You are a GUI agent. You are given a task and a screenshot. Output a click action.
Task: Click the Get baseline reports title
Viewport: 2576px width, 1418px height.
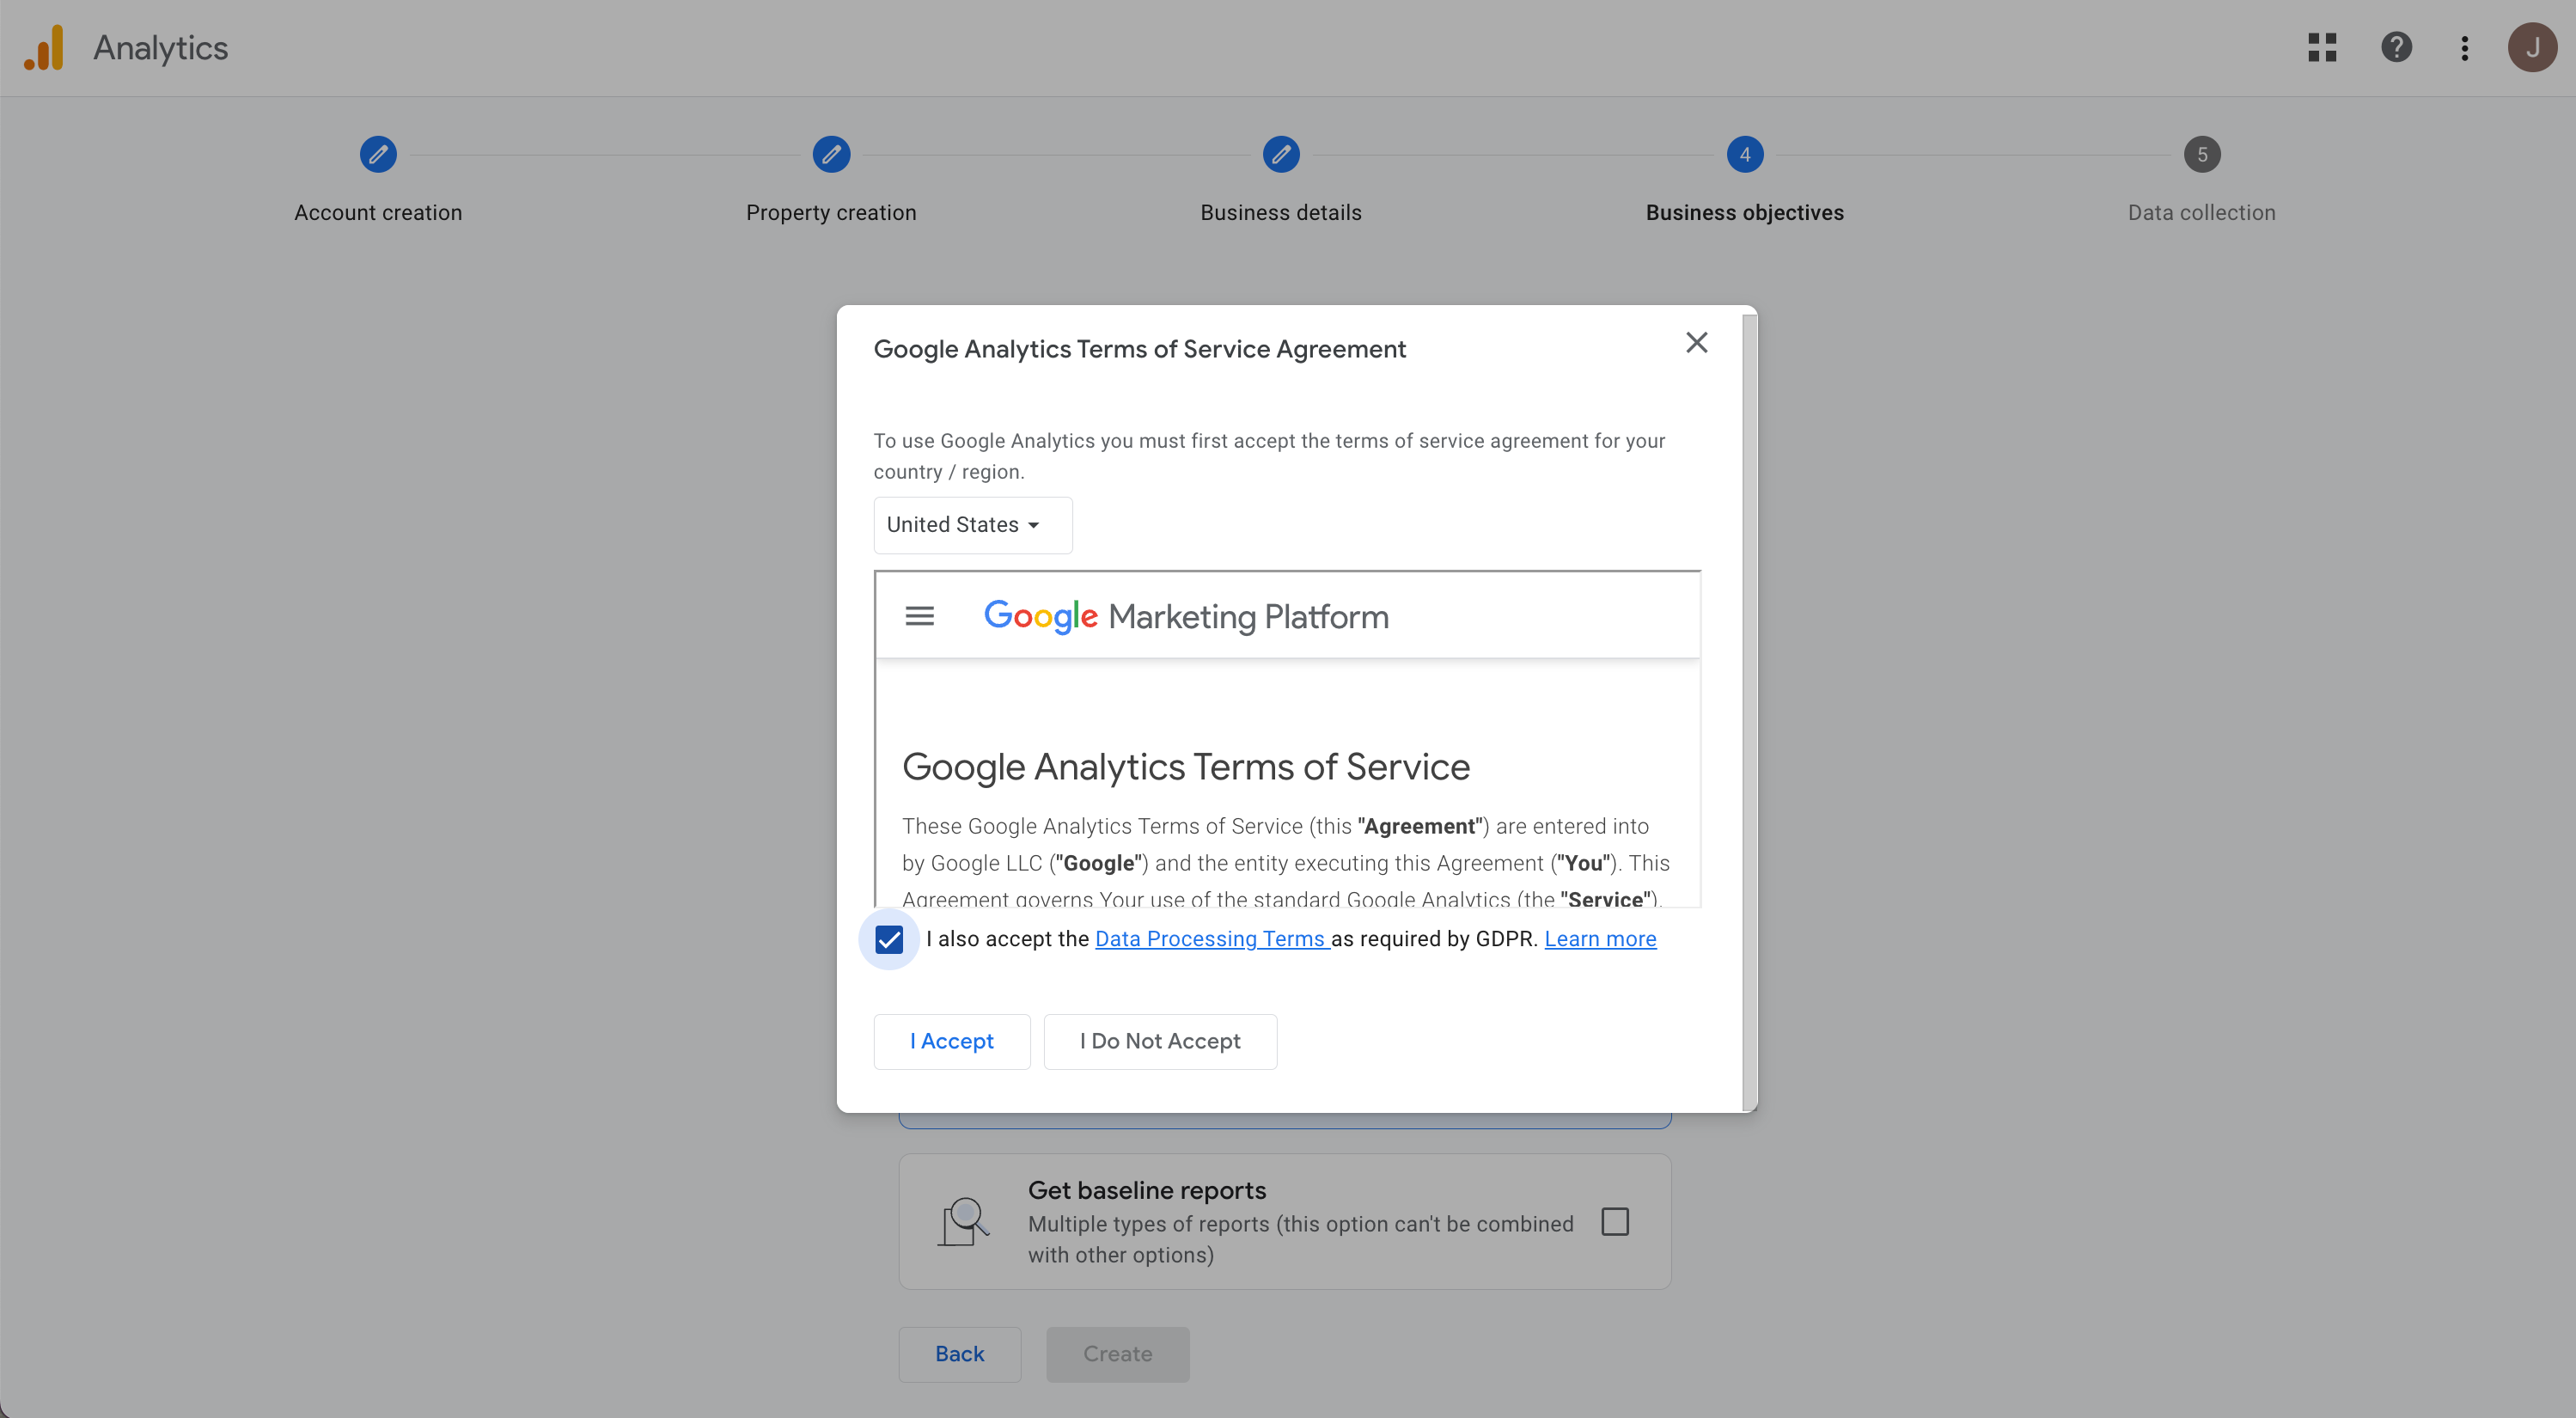click(x=1147, y=1190)
